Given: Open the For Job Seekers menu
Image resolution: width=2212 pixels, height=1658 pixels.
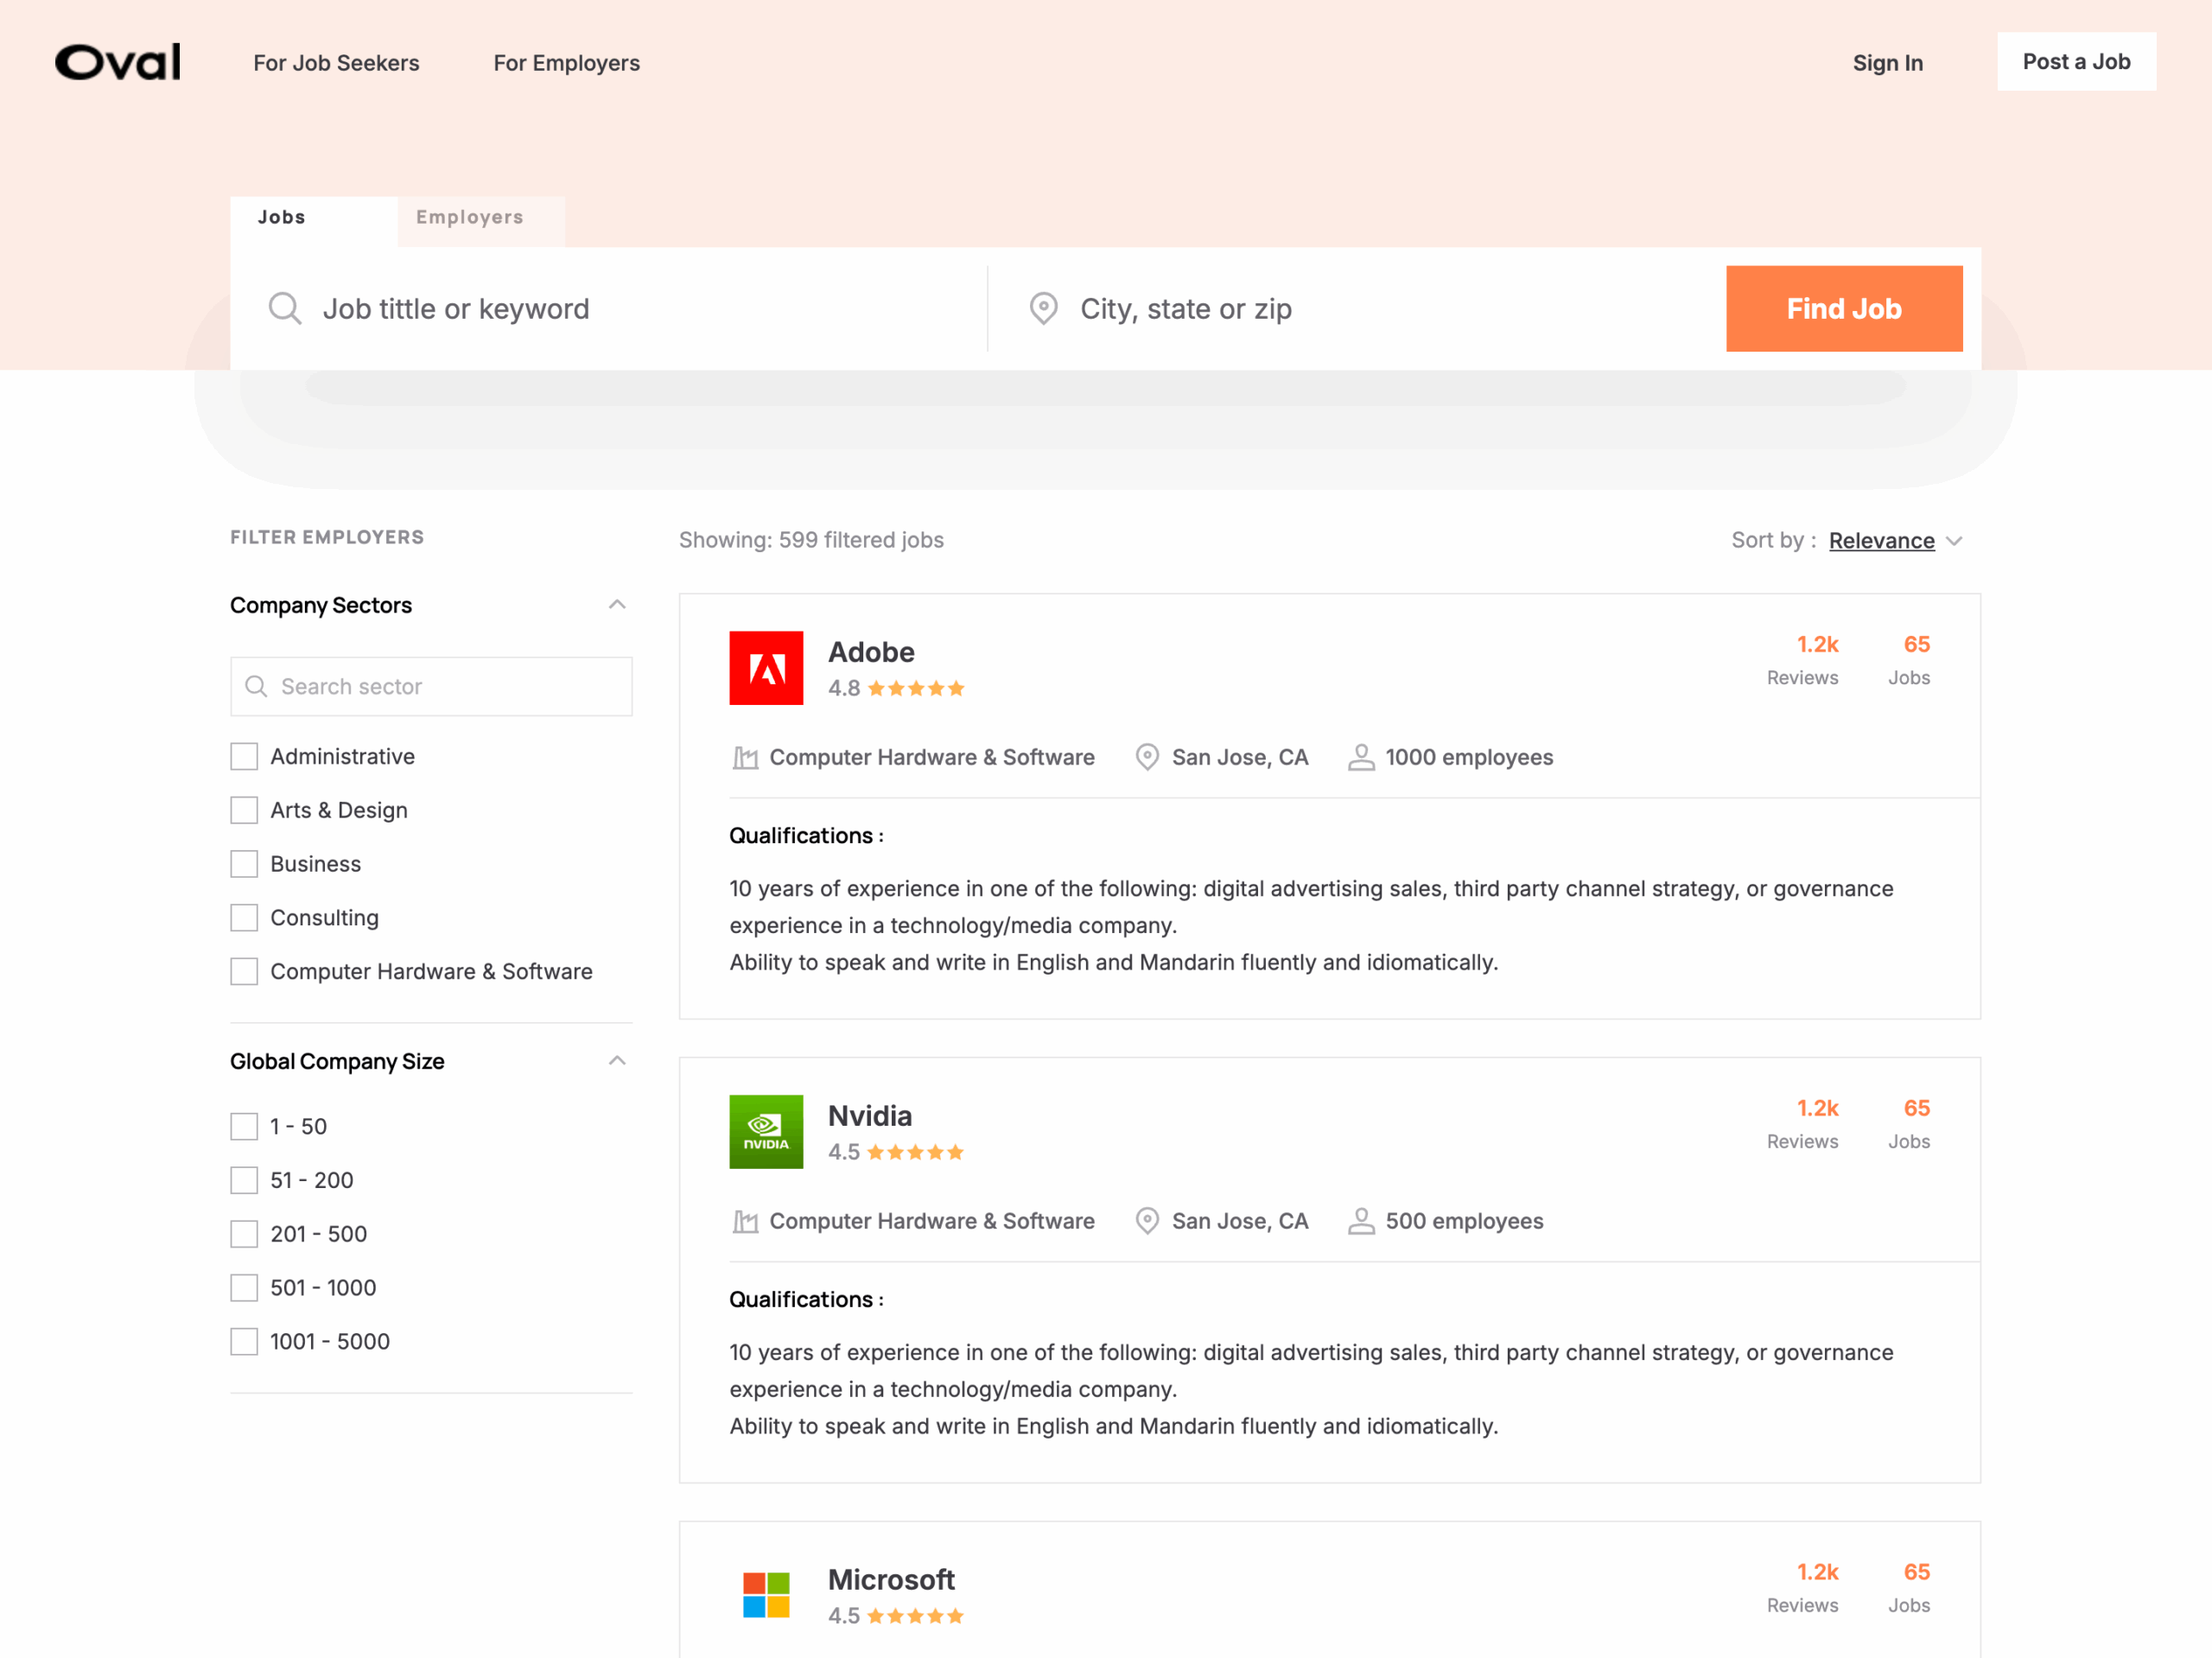Looking at the screenshot, I should [x=336, y=63].
